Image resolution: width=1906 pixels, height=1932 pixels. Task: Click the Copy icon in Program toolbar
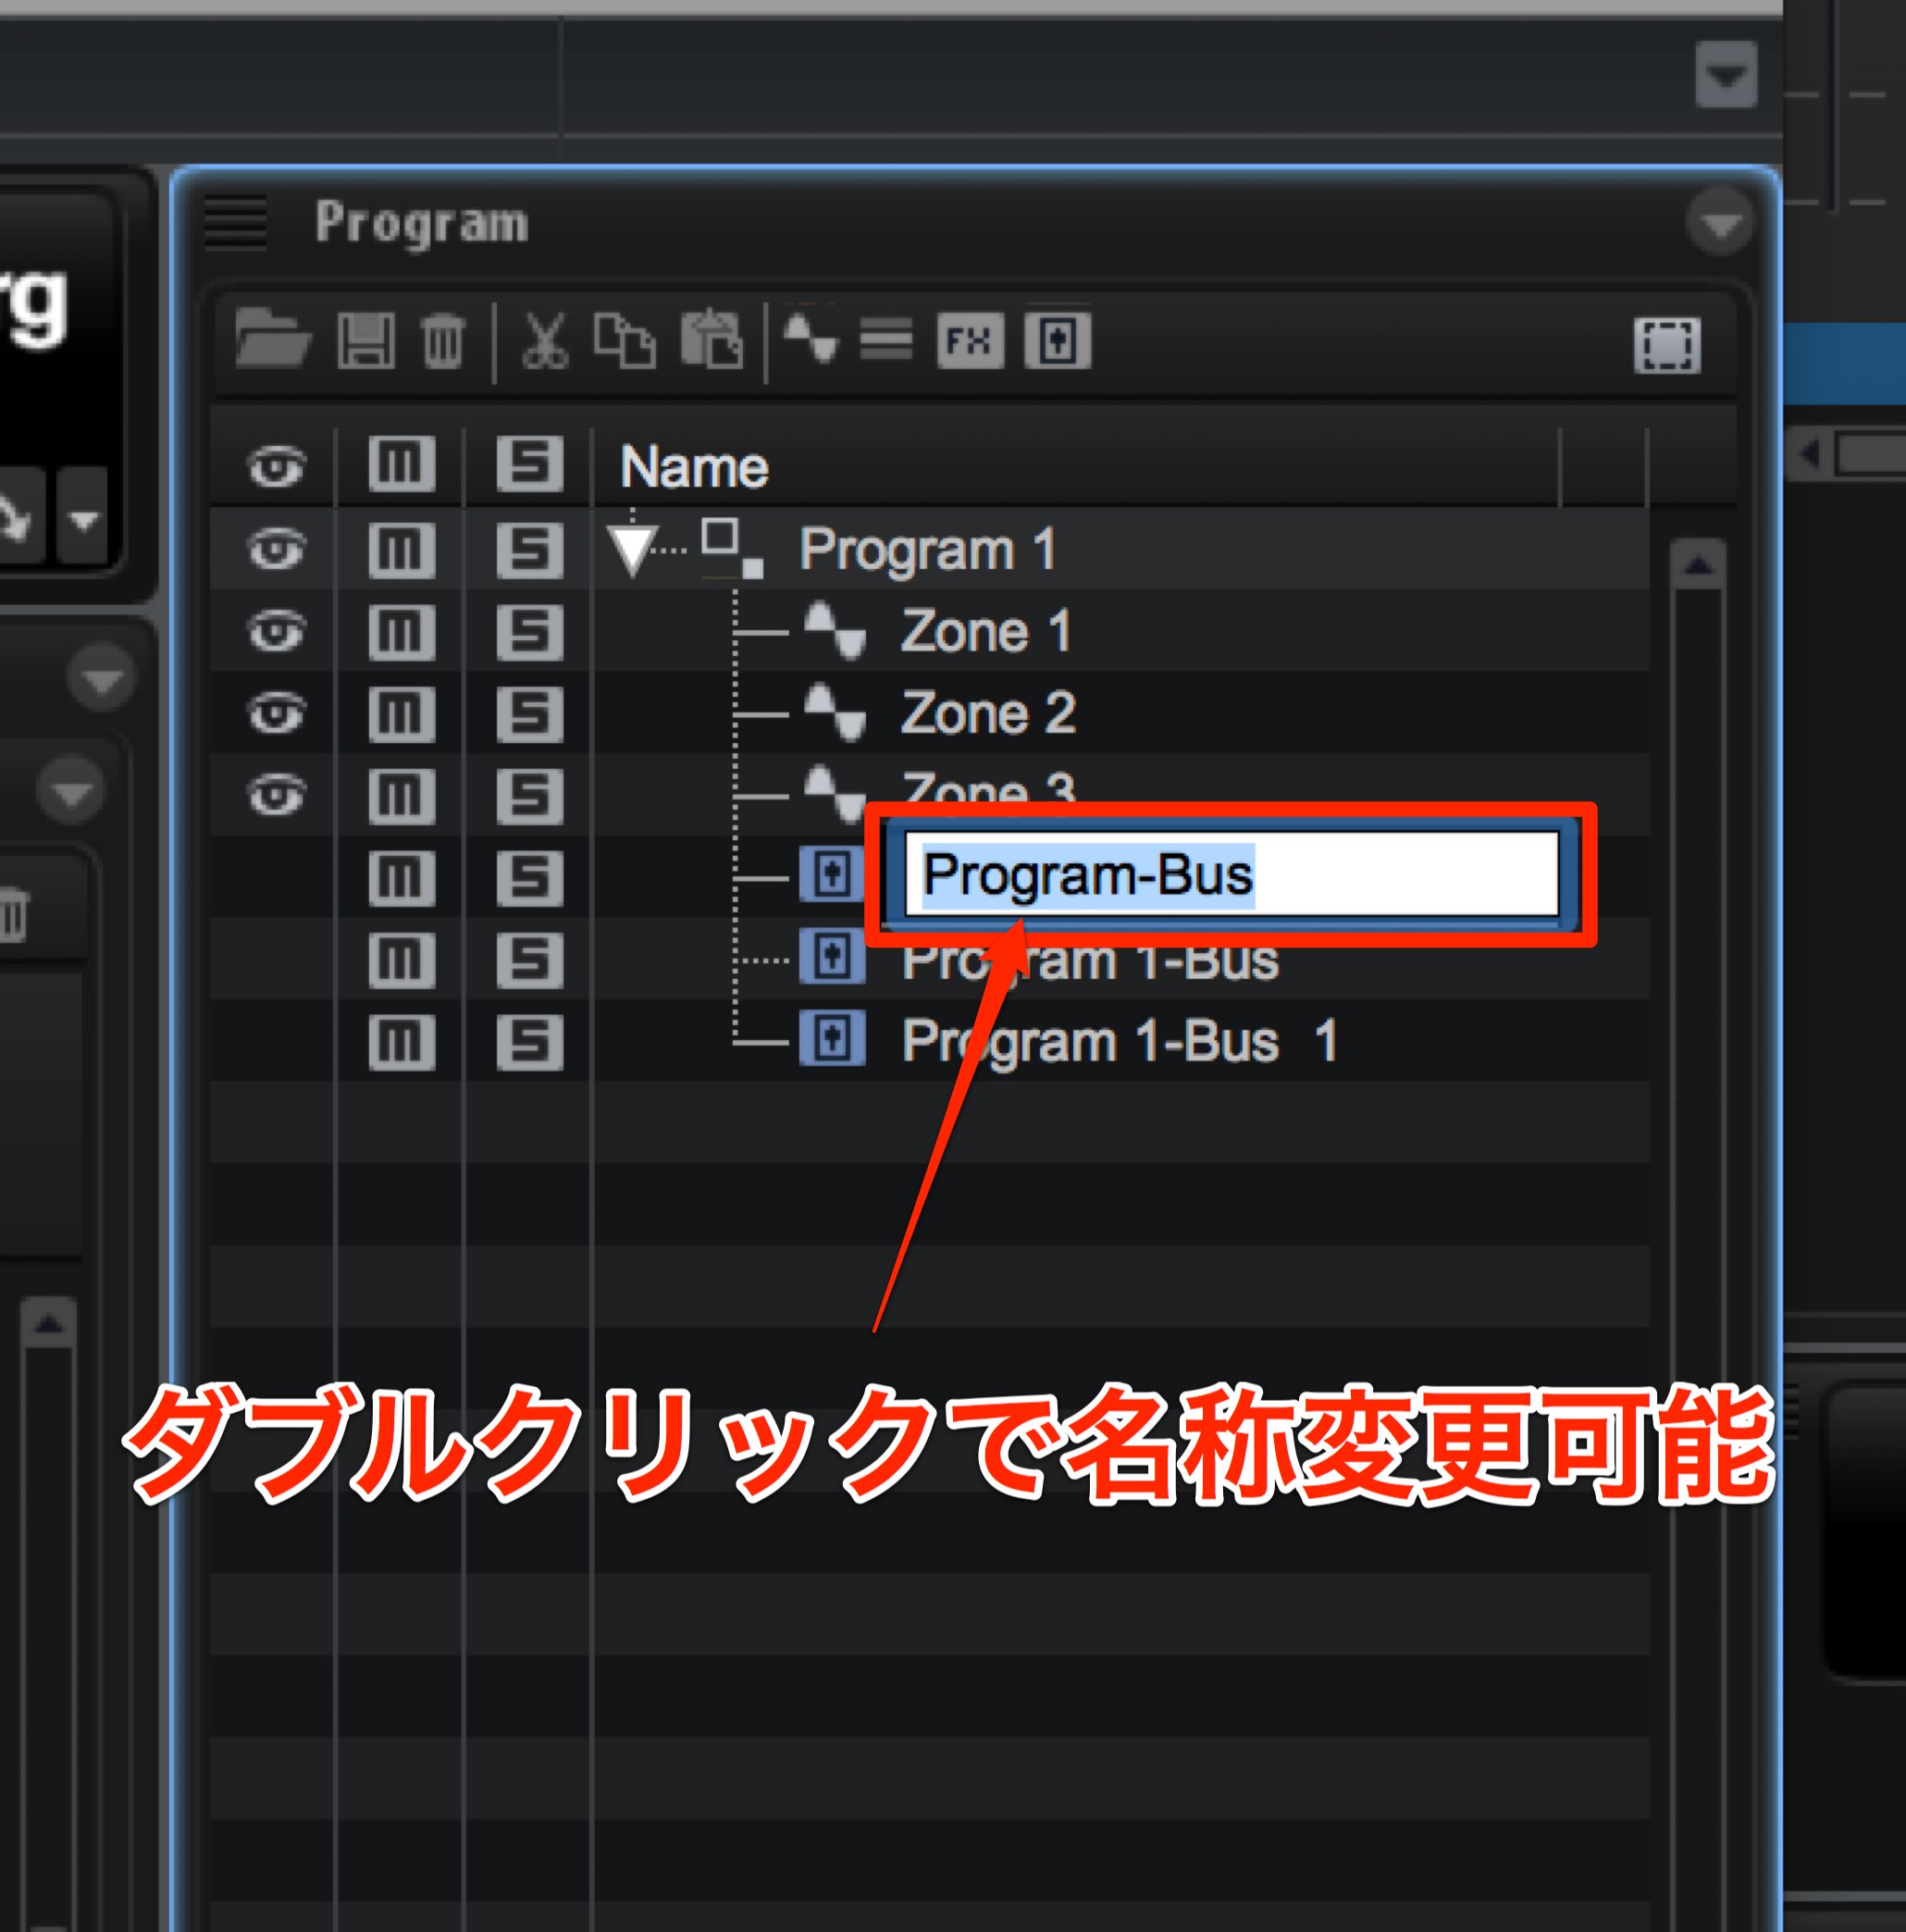(625, 340)
